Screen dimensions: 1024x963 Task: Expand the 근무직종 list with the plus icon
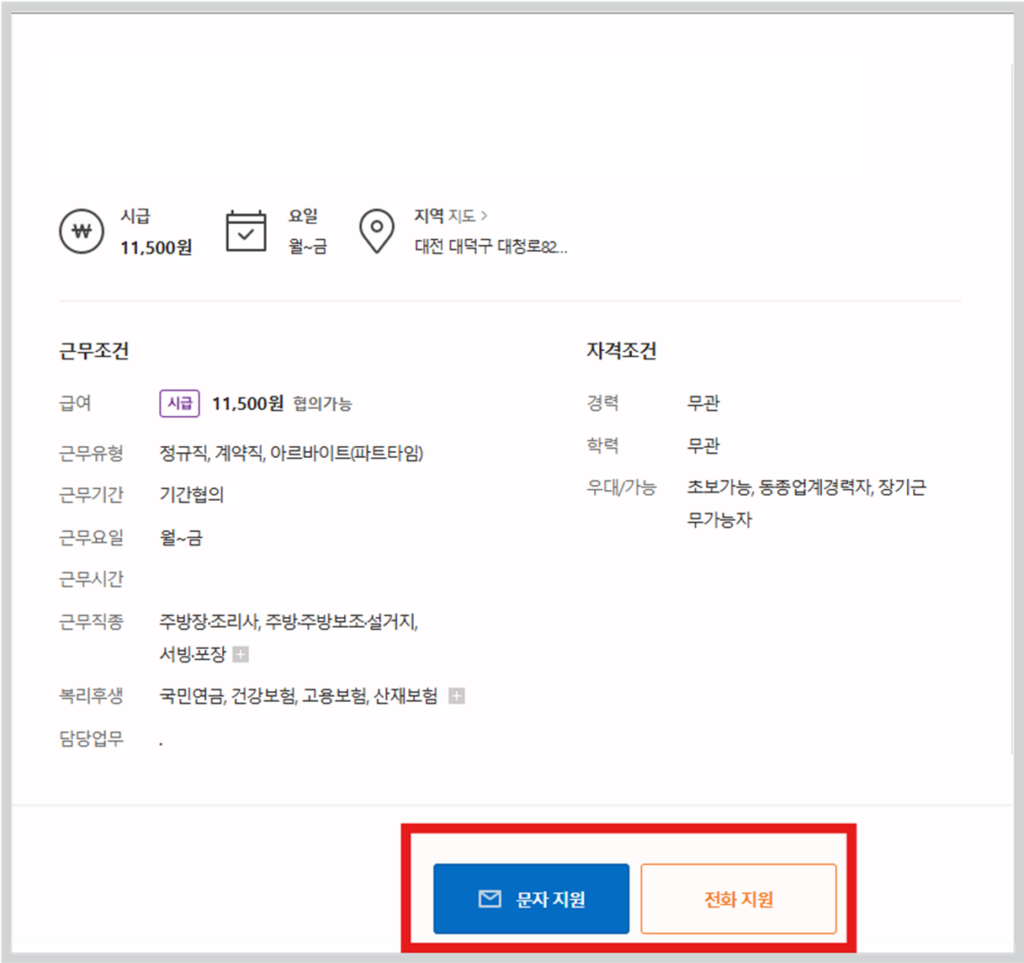click(x=241, y=654)
